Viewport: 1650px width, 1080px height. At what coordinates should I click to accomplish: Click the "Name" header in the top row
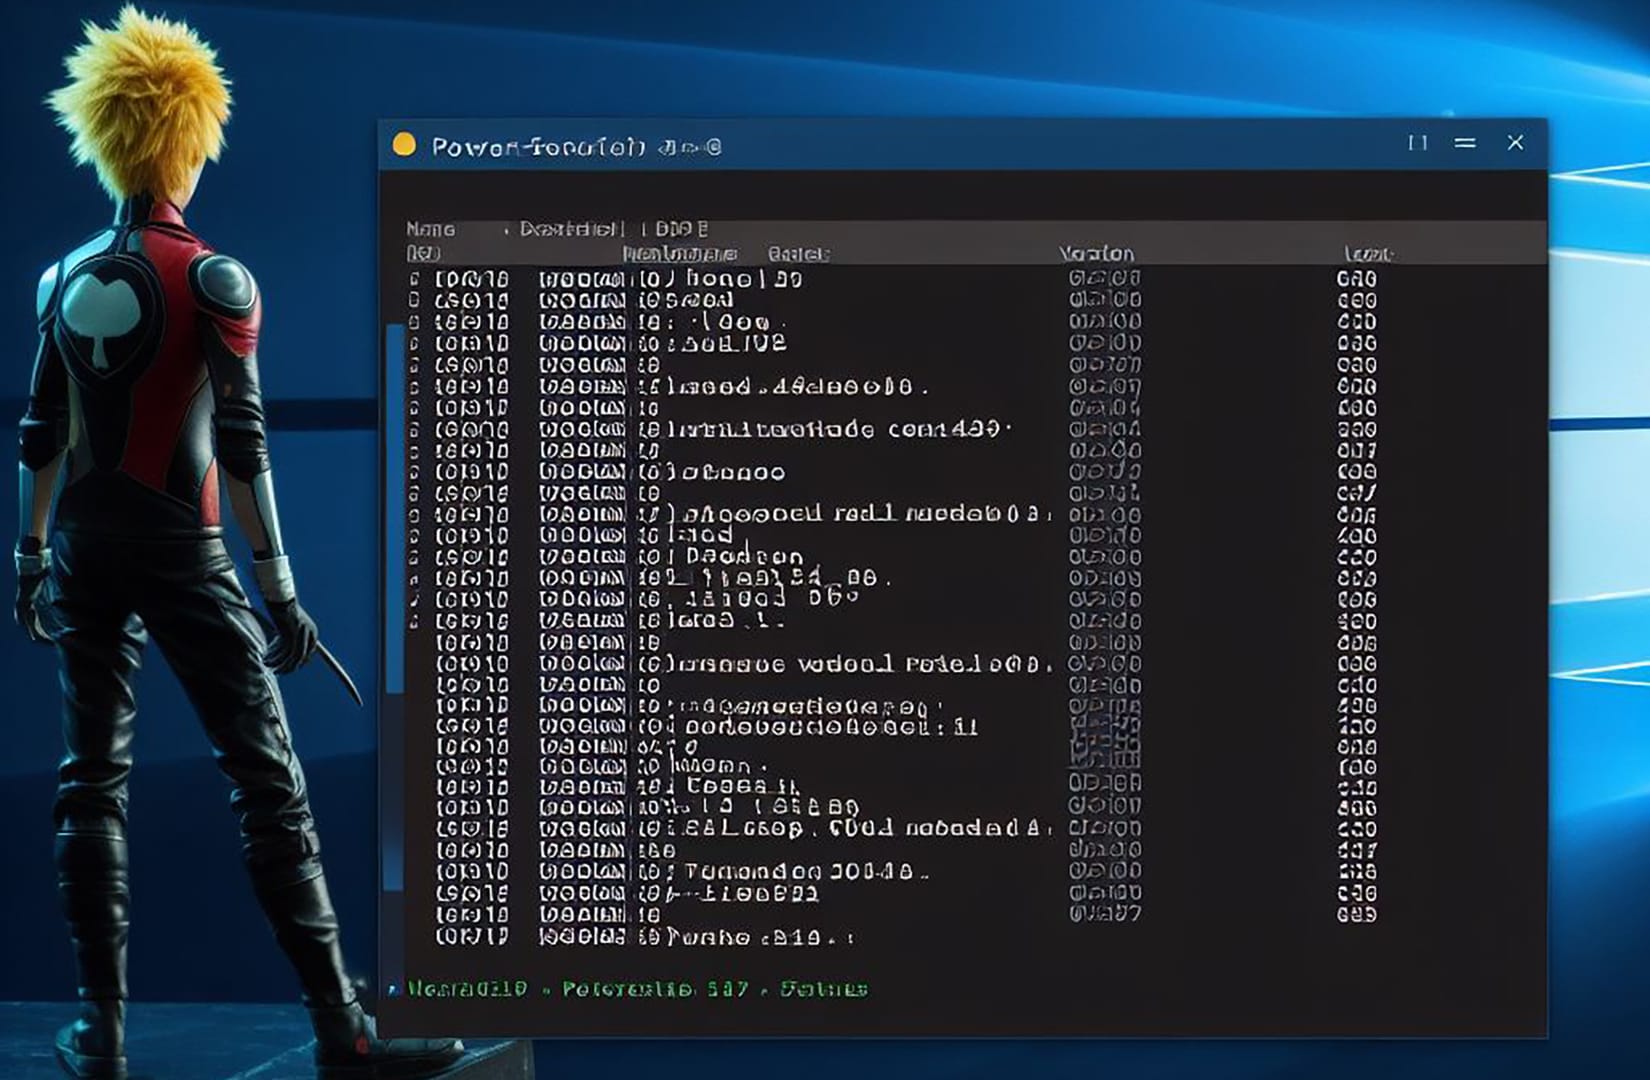pos(430,229)
